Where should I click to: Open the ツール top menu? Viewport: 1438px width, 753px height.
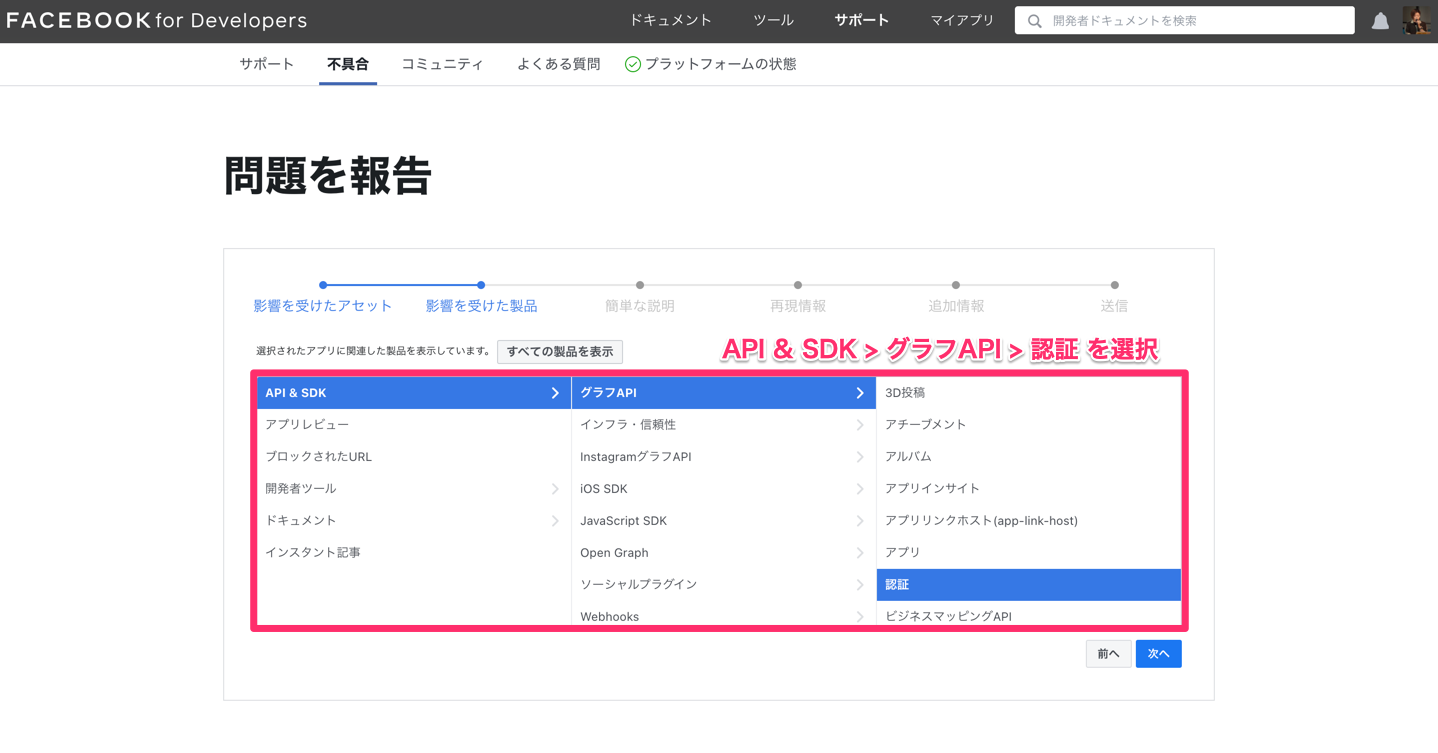[773, 20]
